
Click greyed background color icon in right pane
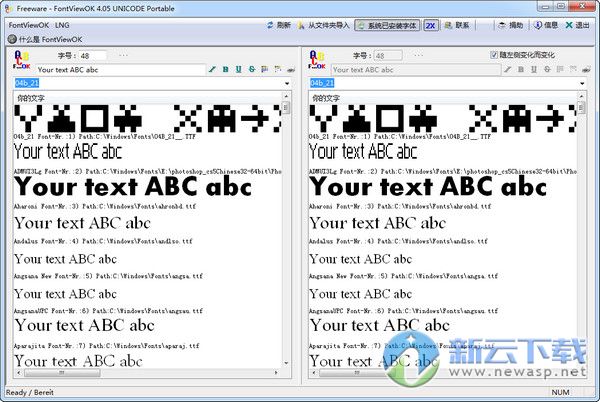(x=573, y=69)
